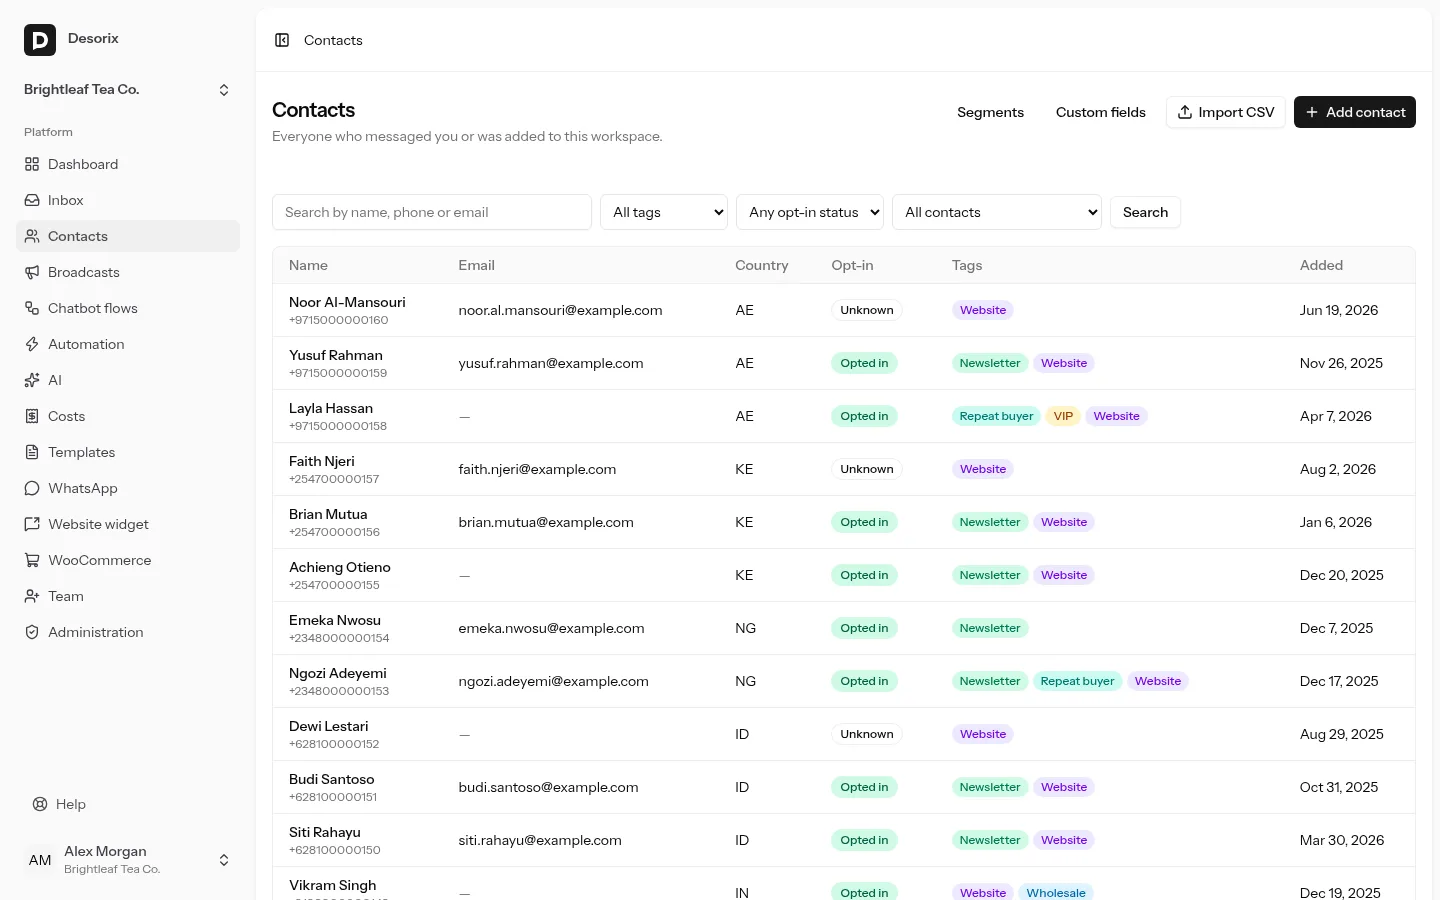Navigate to Automation section
The height and width of the screenshot is (900, 1440).
(128, 344)
